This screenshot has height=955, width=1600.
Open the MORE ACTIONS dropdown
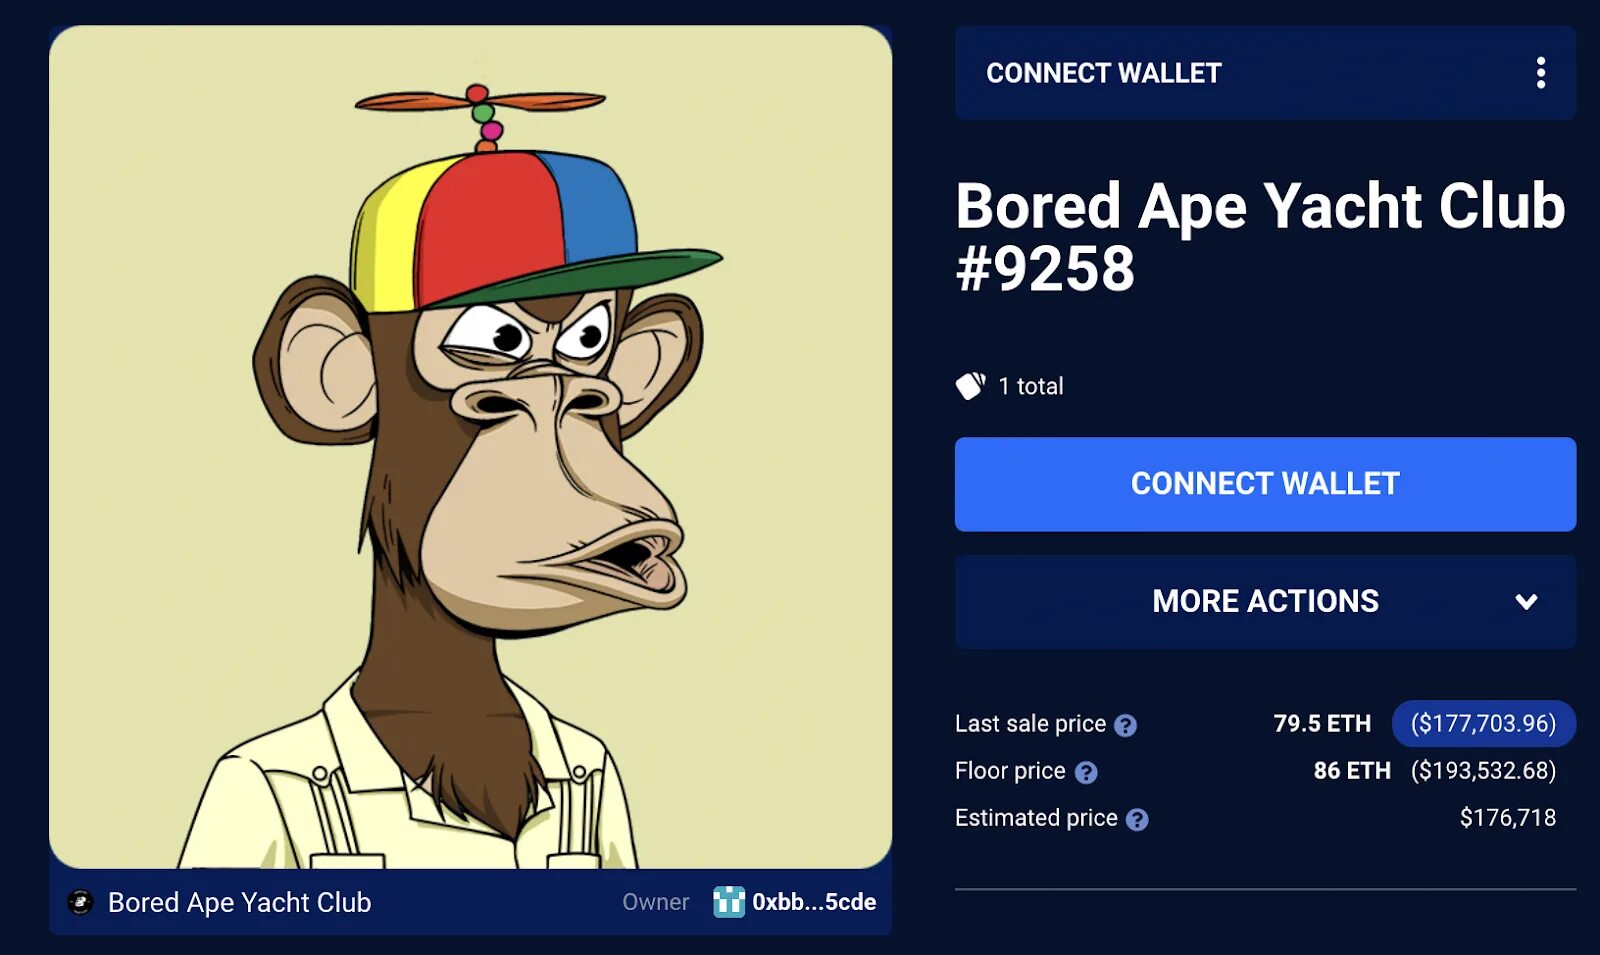click(x=1265, y=602)
